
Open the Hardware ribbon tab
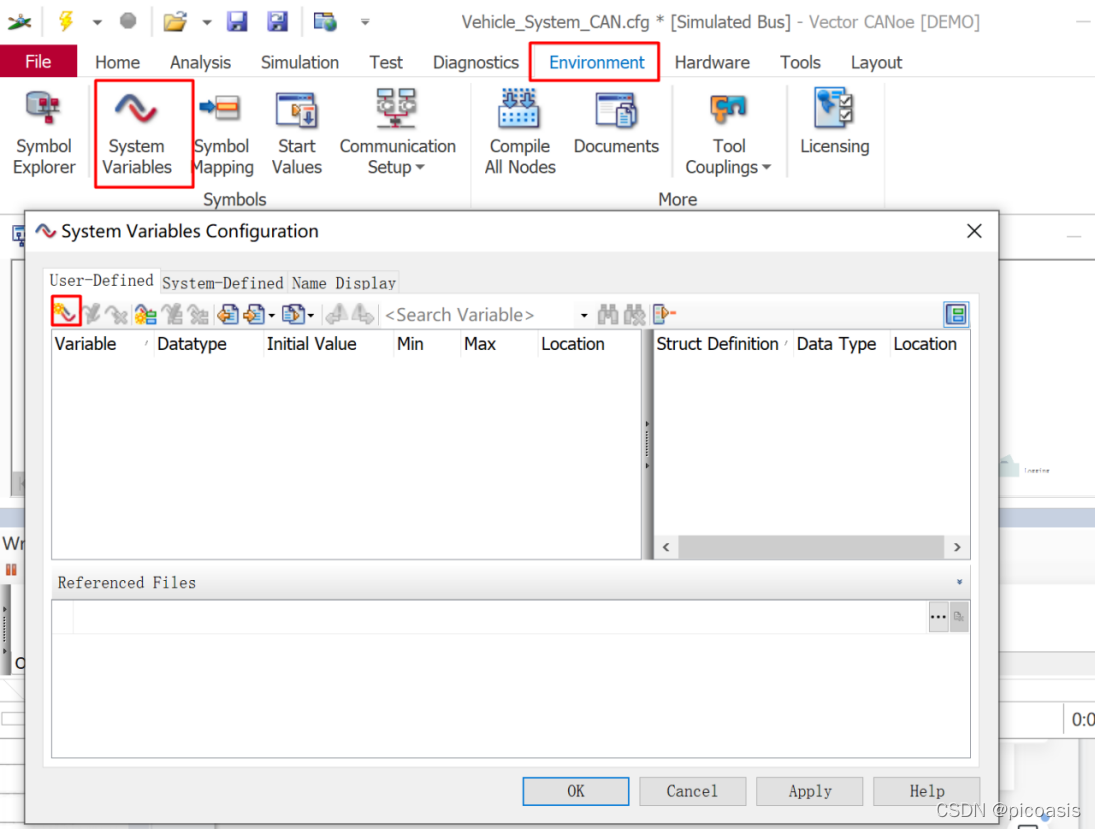point(712,62)
